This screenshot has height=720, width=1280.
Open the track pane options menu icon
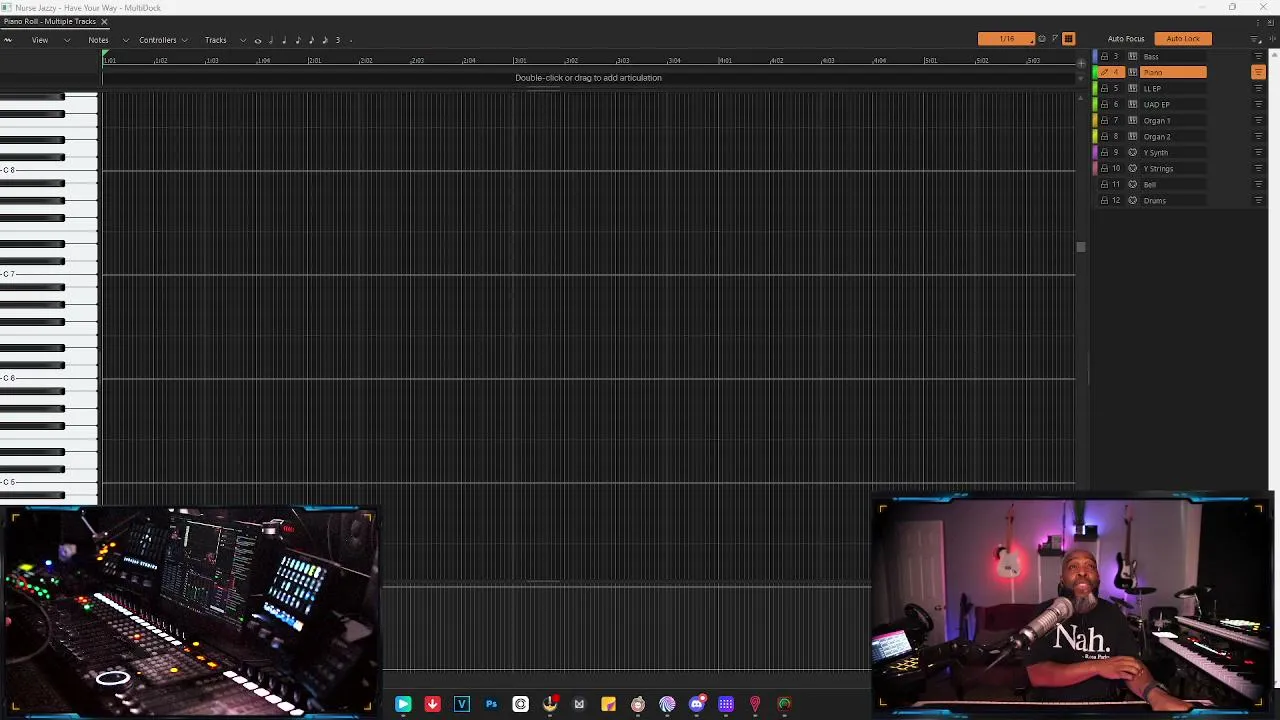point(1256,39)
